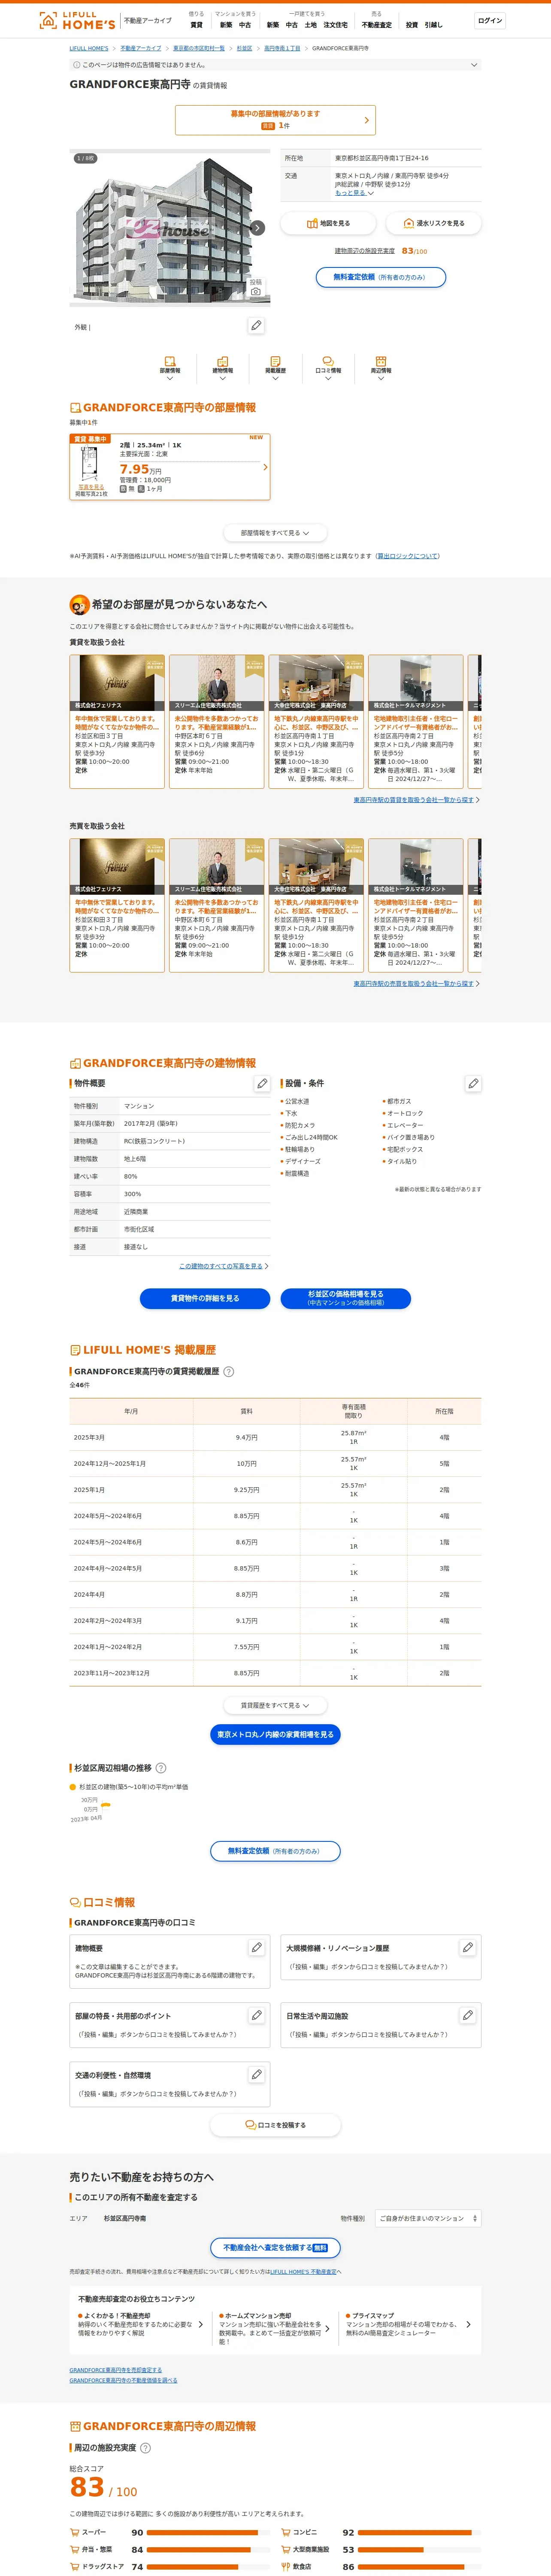
Task: Click 賃貸物件の詳細を見る button
Action: pyautogui.click(x=205, y=1298)
